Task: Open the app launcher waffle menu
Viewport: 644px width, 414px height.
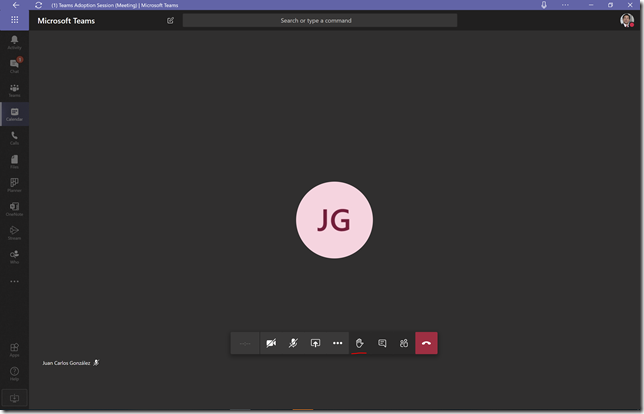Action: click(14, 20)
